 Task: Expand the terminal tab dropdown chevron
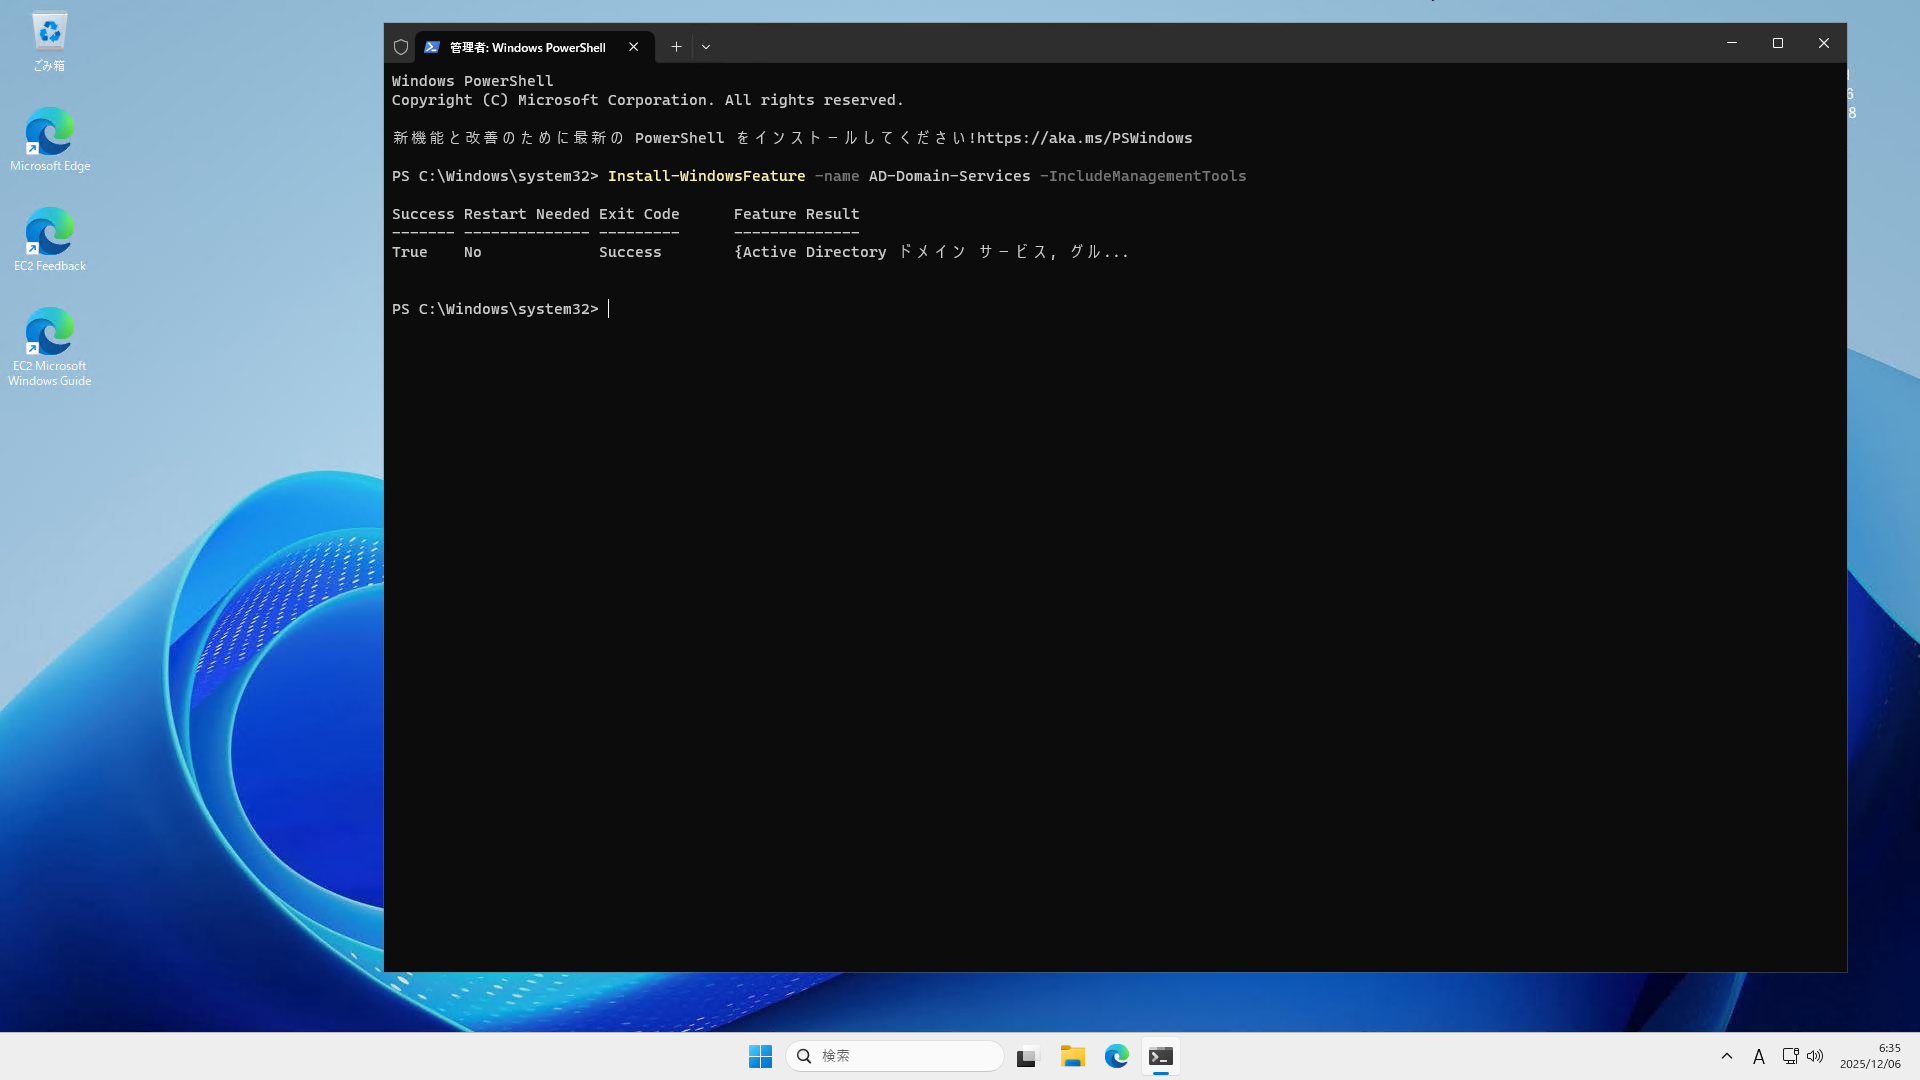tap(706, 47)
